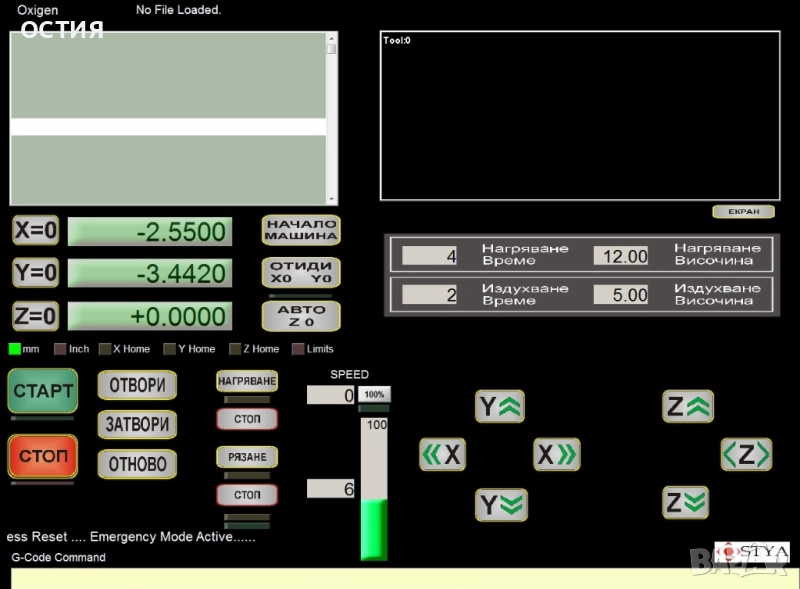Jog X axis left with the «X button
Image resolution: width=800 pixels, height=589 pixels.
pyautogui.click(x=442, y=454)
